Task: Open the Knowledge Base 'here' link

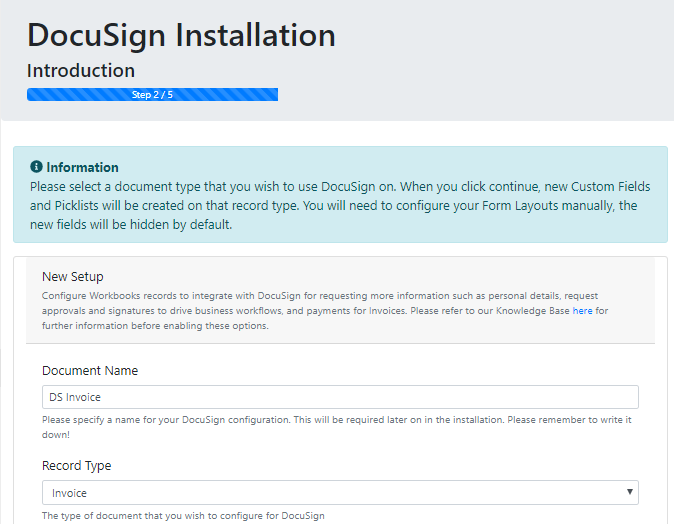Action: tap(582, 311)
